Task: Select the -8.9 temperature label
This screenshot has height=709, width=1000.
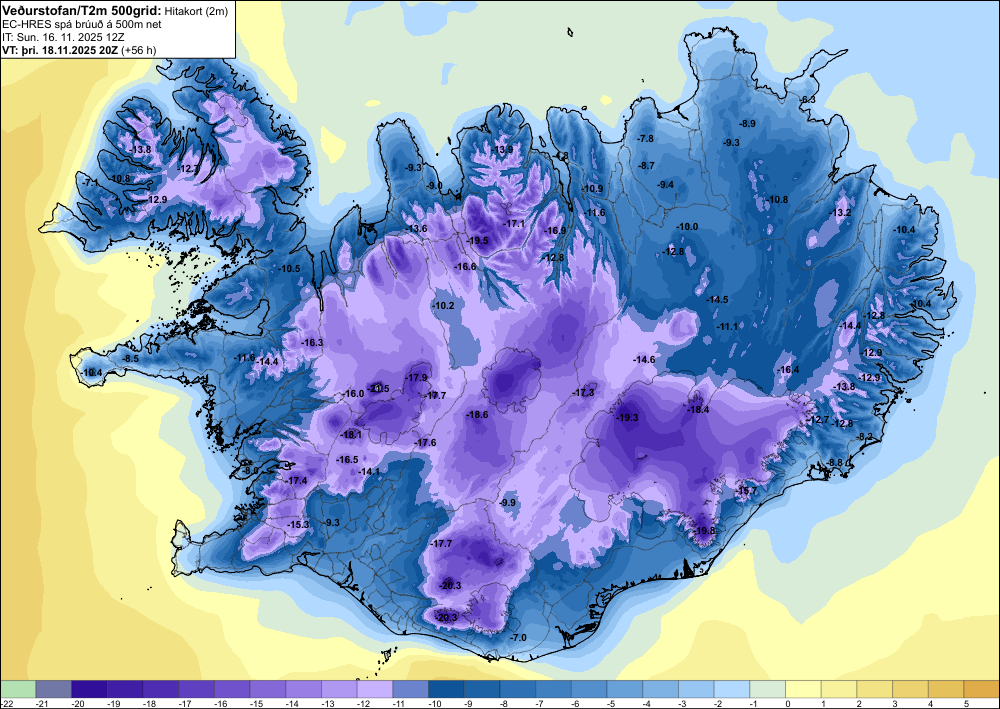Action: click(x=747, y=124)
